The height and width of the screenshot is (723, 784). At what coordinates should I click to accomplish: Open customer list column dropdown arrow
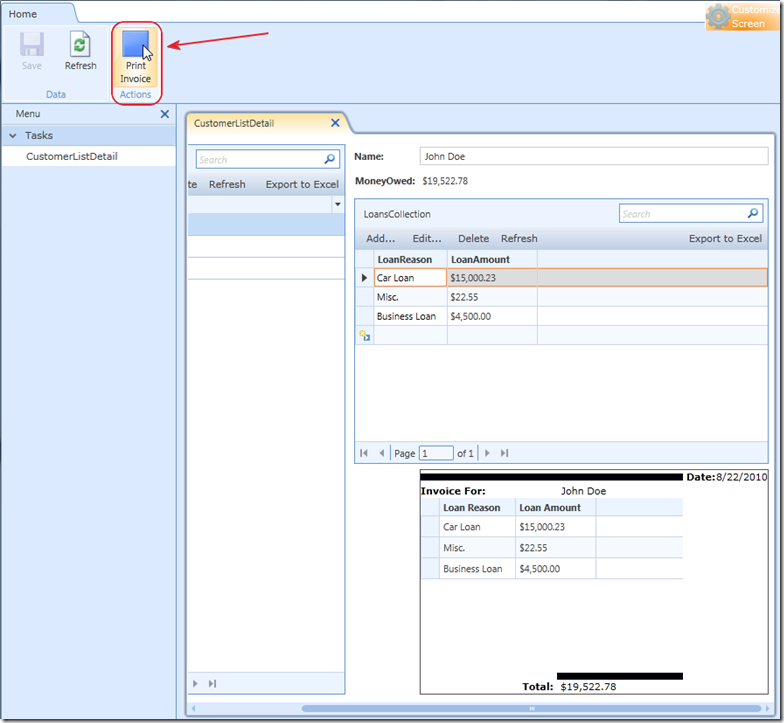pyautogui.click(x=338, y=204)
